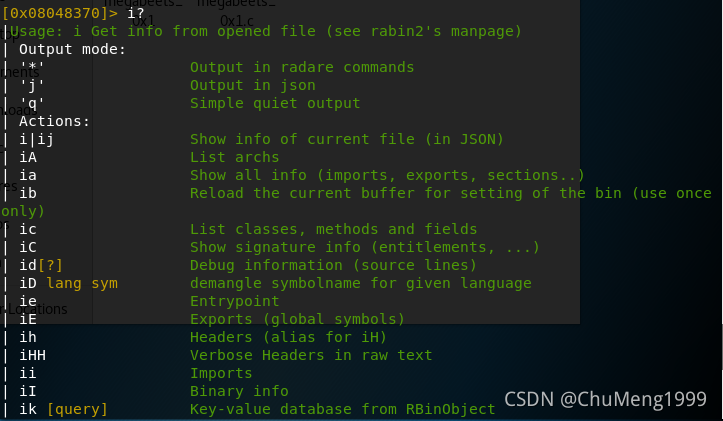Click the '[query]' argument of ik
Screen dimensions: 723x421
(x=77, y=409)
